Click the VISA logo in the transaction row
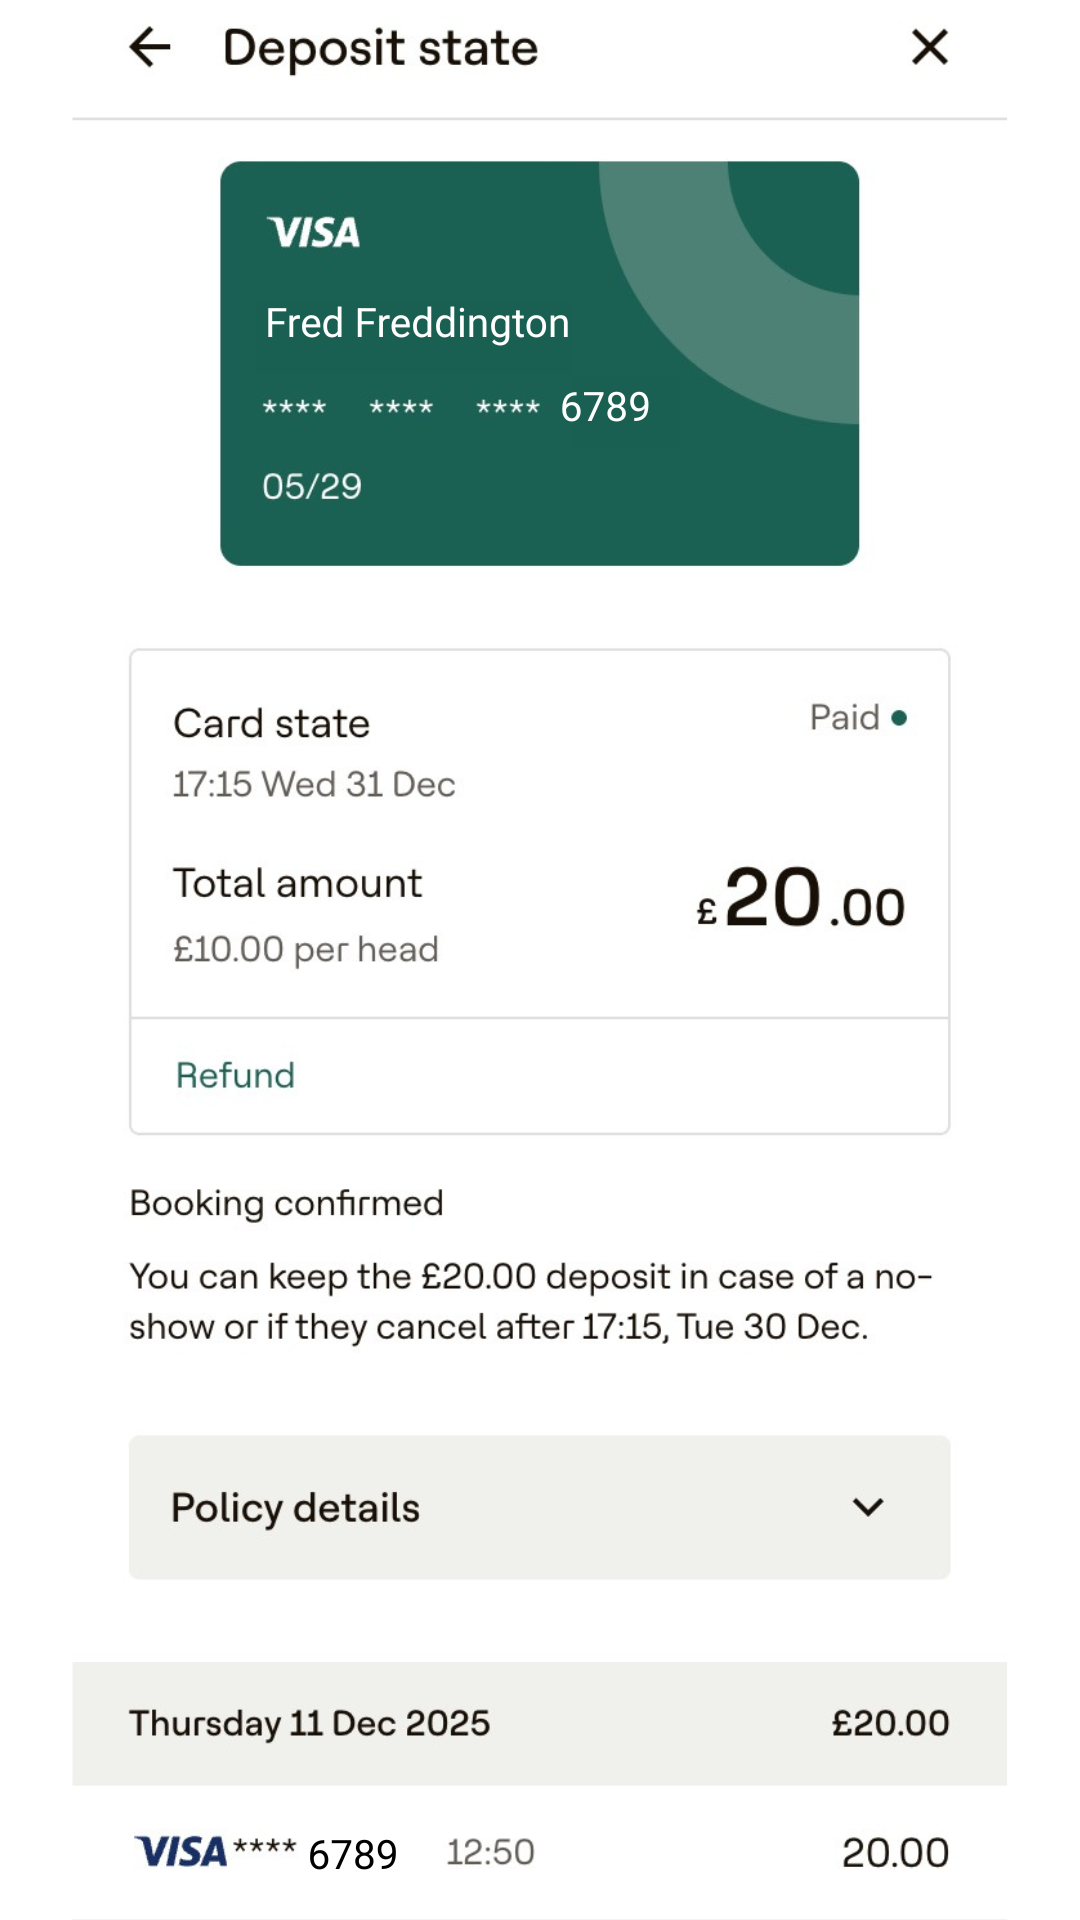The height and width of the screenshot is (1920, 1080). pos(181,1852)
